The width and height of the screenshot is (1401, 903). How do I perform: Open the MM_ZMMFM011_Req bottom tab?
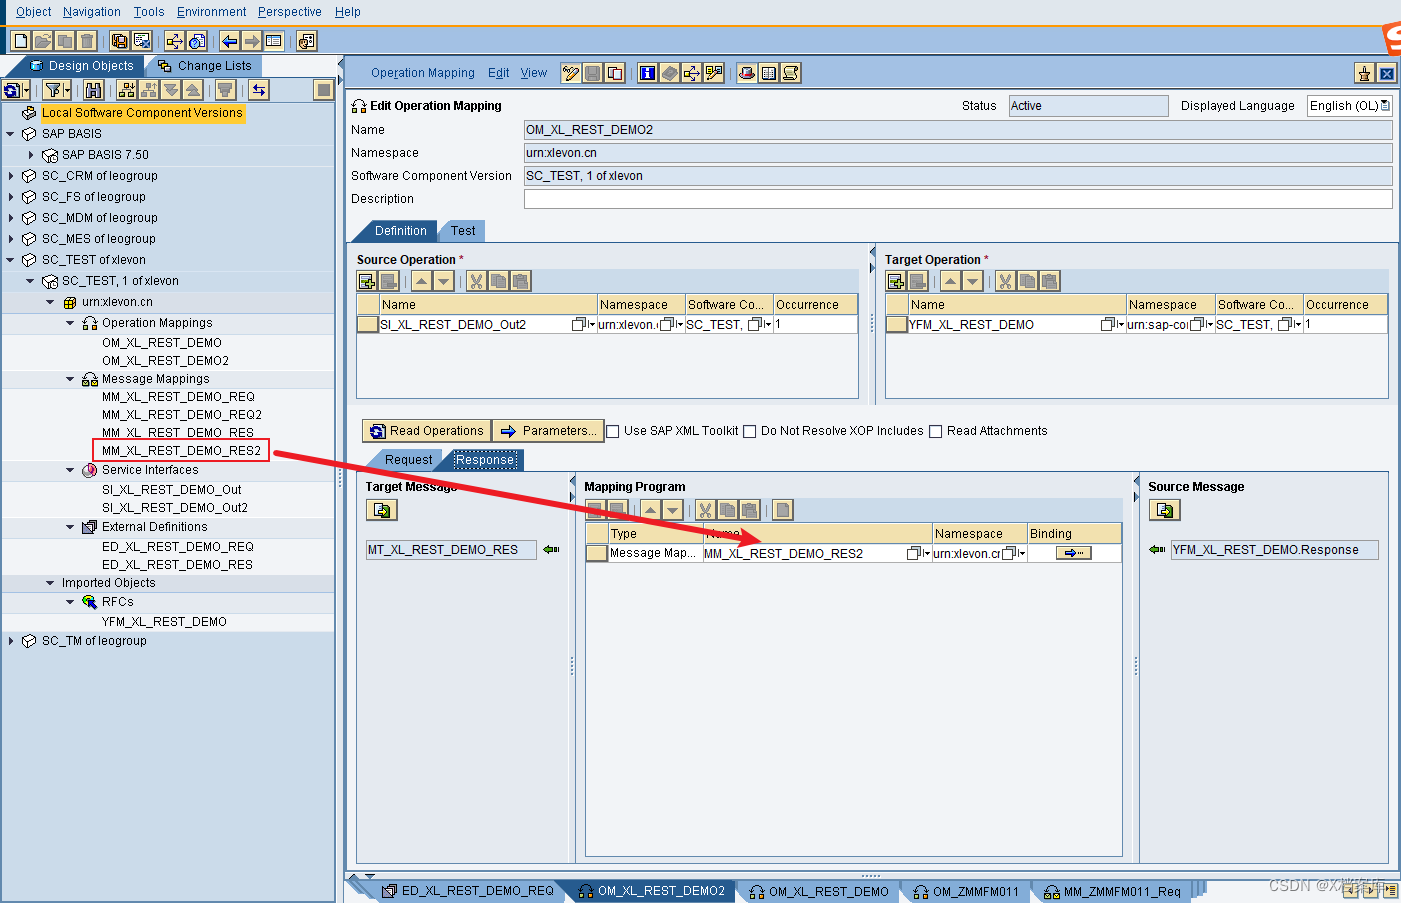coord(1112,891)
